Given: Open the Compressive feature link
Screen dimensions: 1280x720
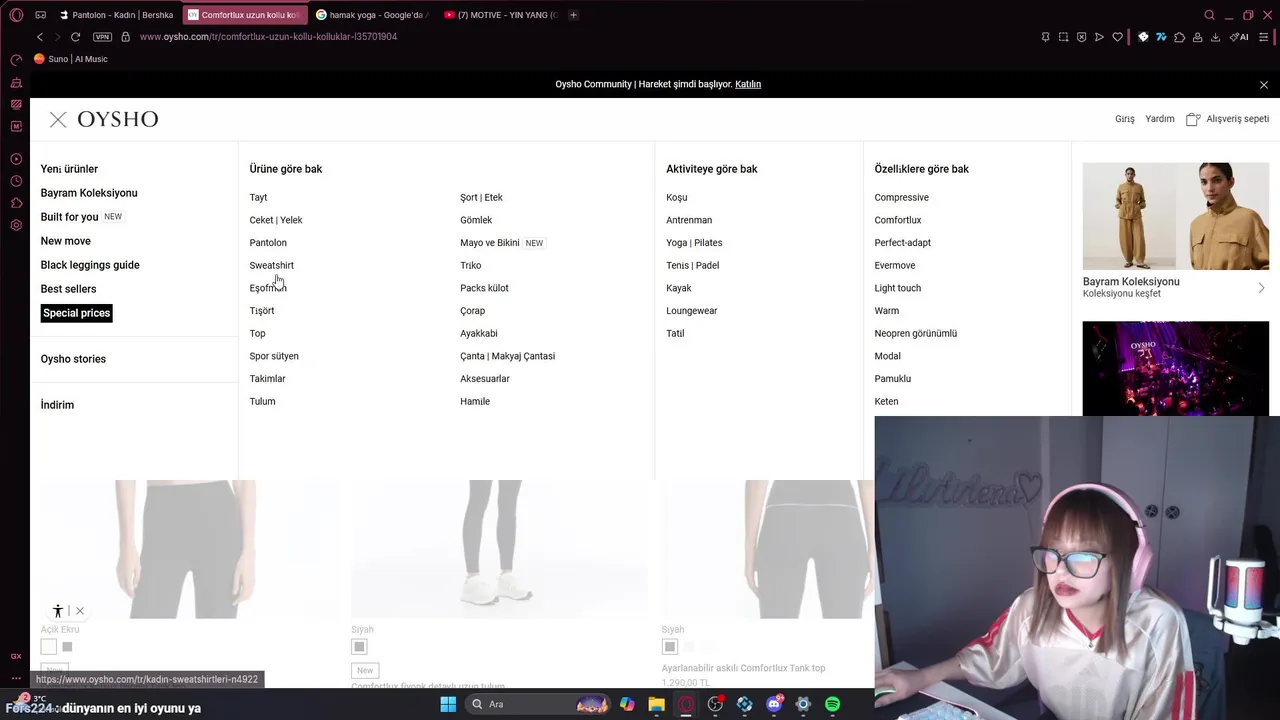Looking at the screenshot, I should tap(901, 198).
